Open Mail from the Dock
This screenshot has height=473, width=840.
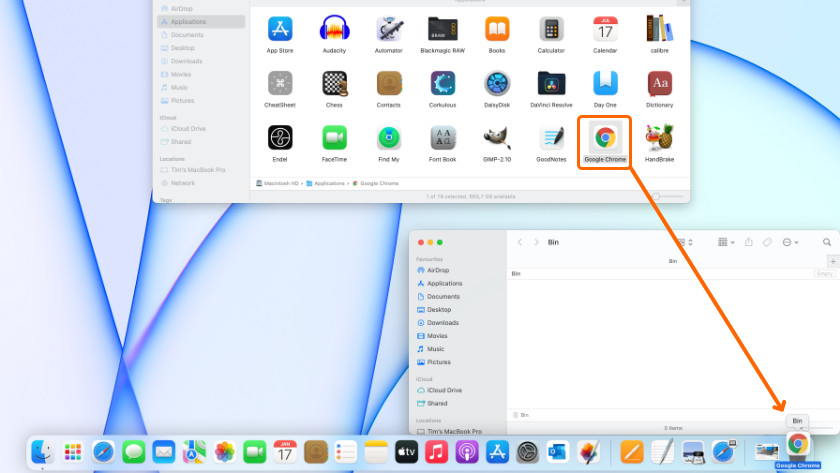[x=164, y=452]
